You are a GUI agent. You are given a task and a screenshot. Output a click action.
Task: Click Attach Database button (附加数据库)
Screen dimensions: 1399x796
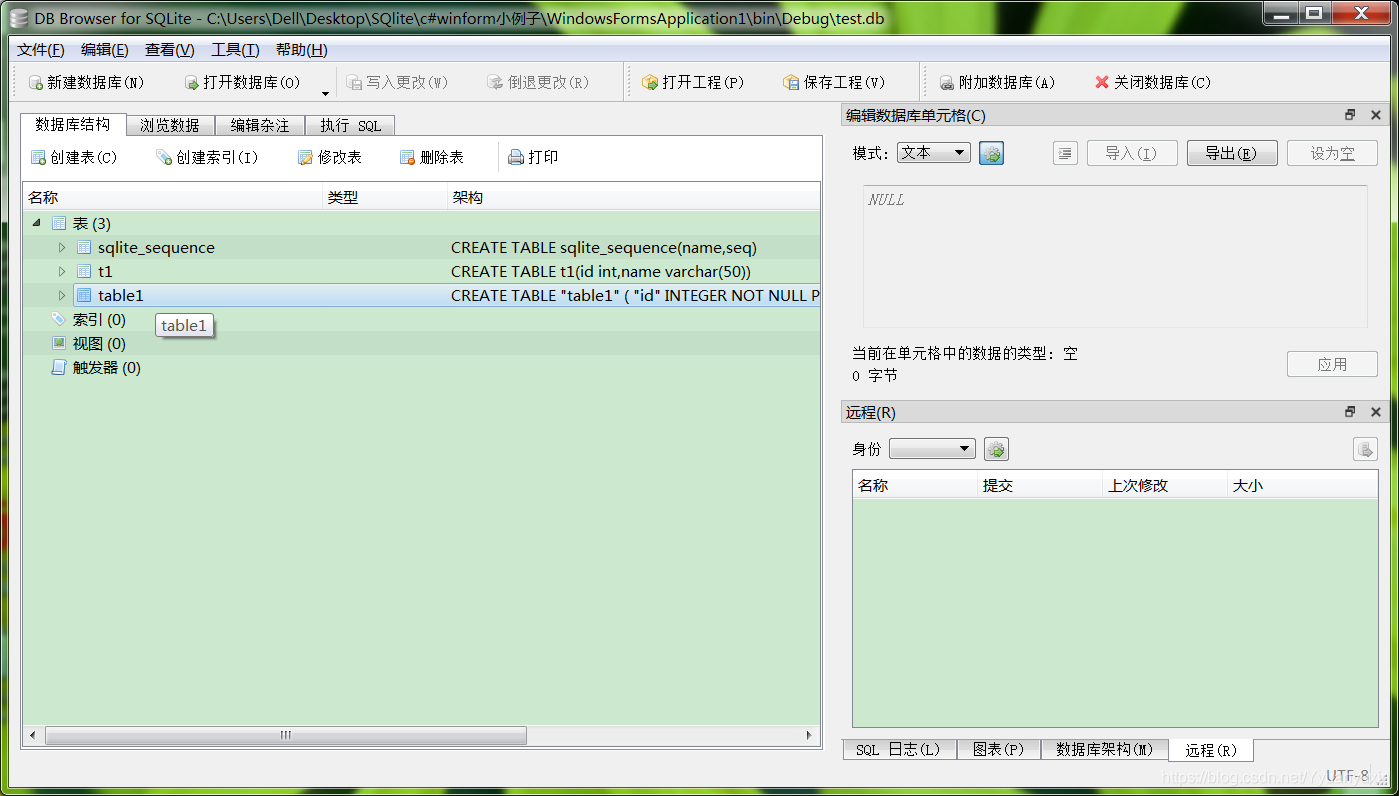(x=995, y=83)
